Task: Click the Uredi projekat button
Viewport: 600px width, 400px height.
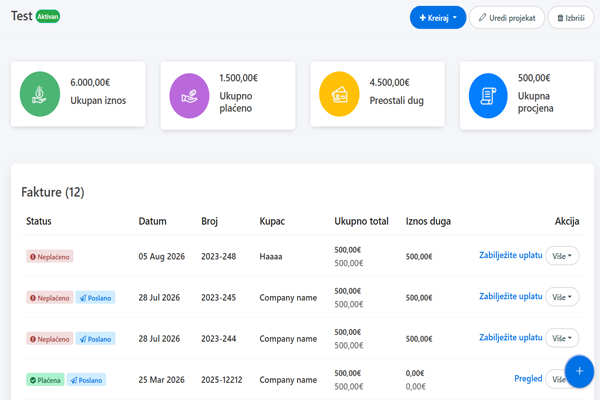Action: [x=507, y=18]
